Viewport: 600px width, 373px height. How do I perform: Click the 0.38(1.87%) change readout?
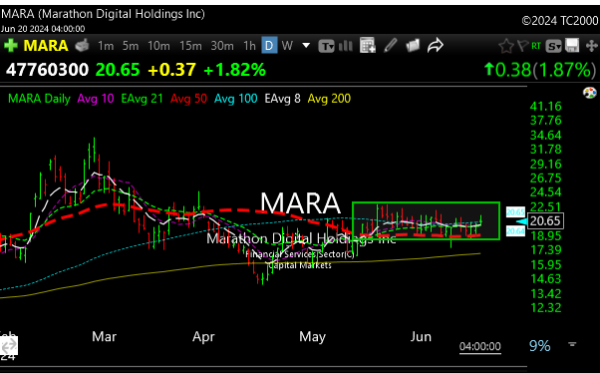[540, 70]
